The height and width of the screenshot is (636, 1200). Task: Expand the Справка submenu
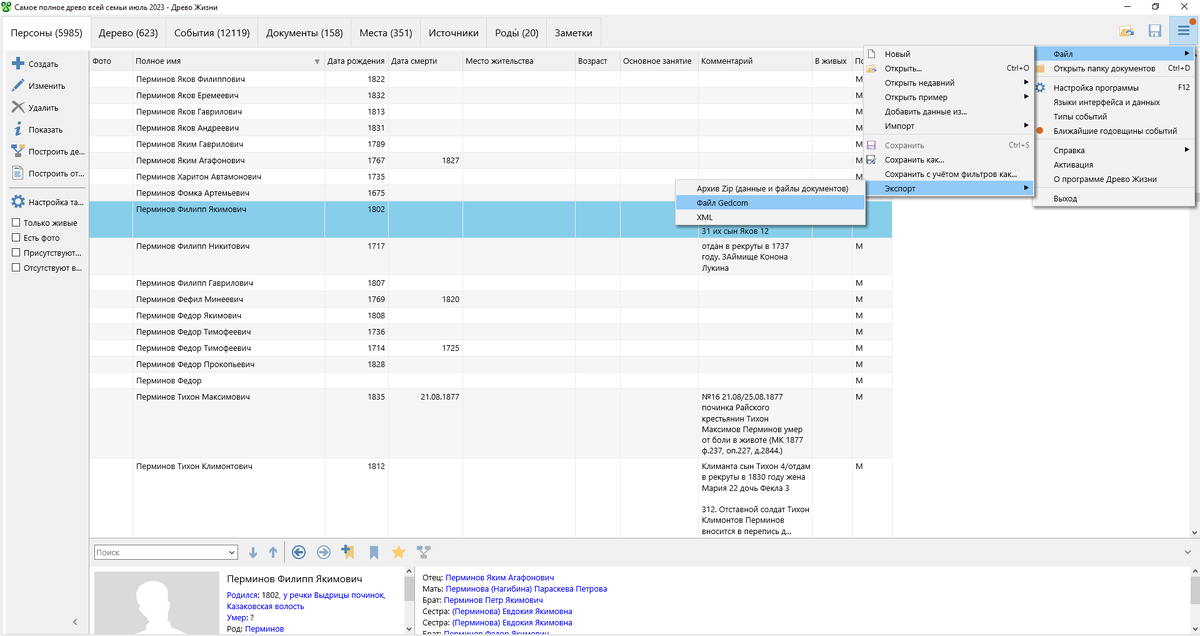tap(1187, 150)
